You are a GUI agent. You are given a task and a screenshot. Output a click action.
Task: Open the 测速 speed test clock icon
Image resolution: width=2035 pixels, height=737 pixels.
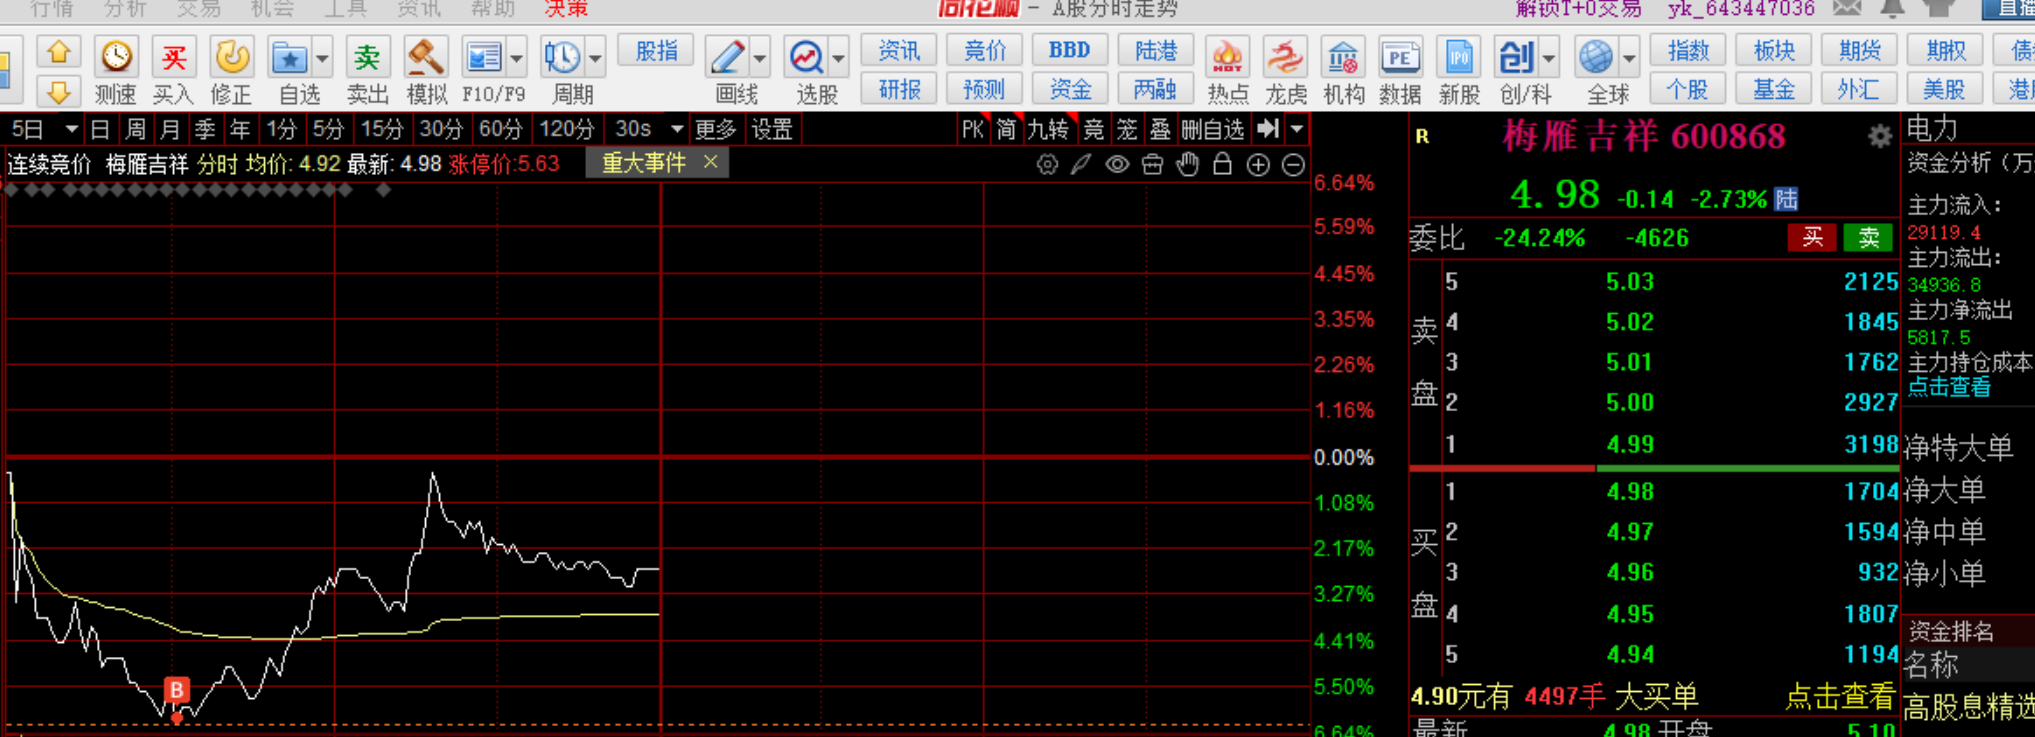(x=116, y=56)
